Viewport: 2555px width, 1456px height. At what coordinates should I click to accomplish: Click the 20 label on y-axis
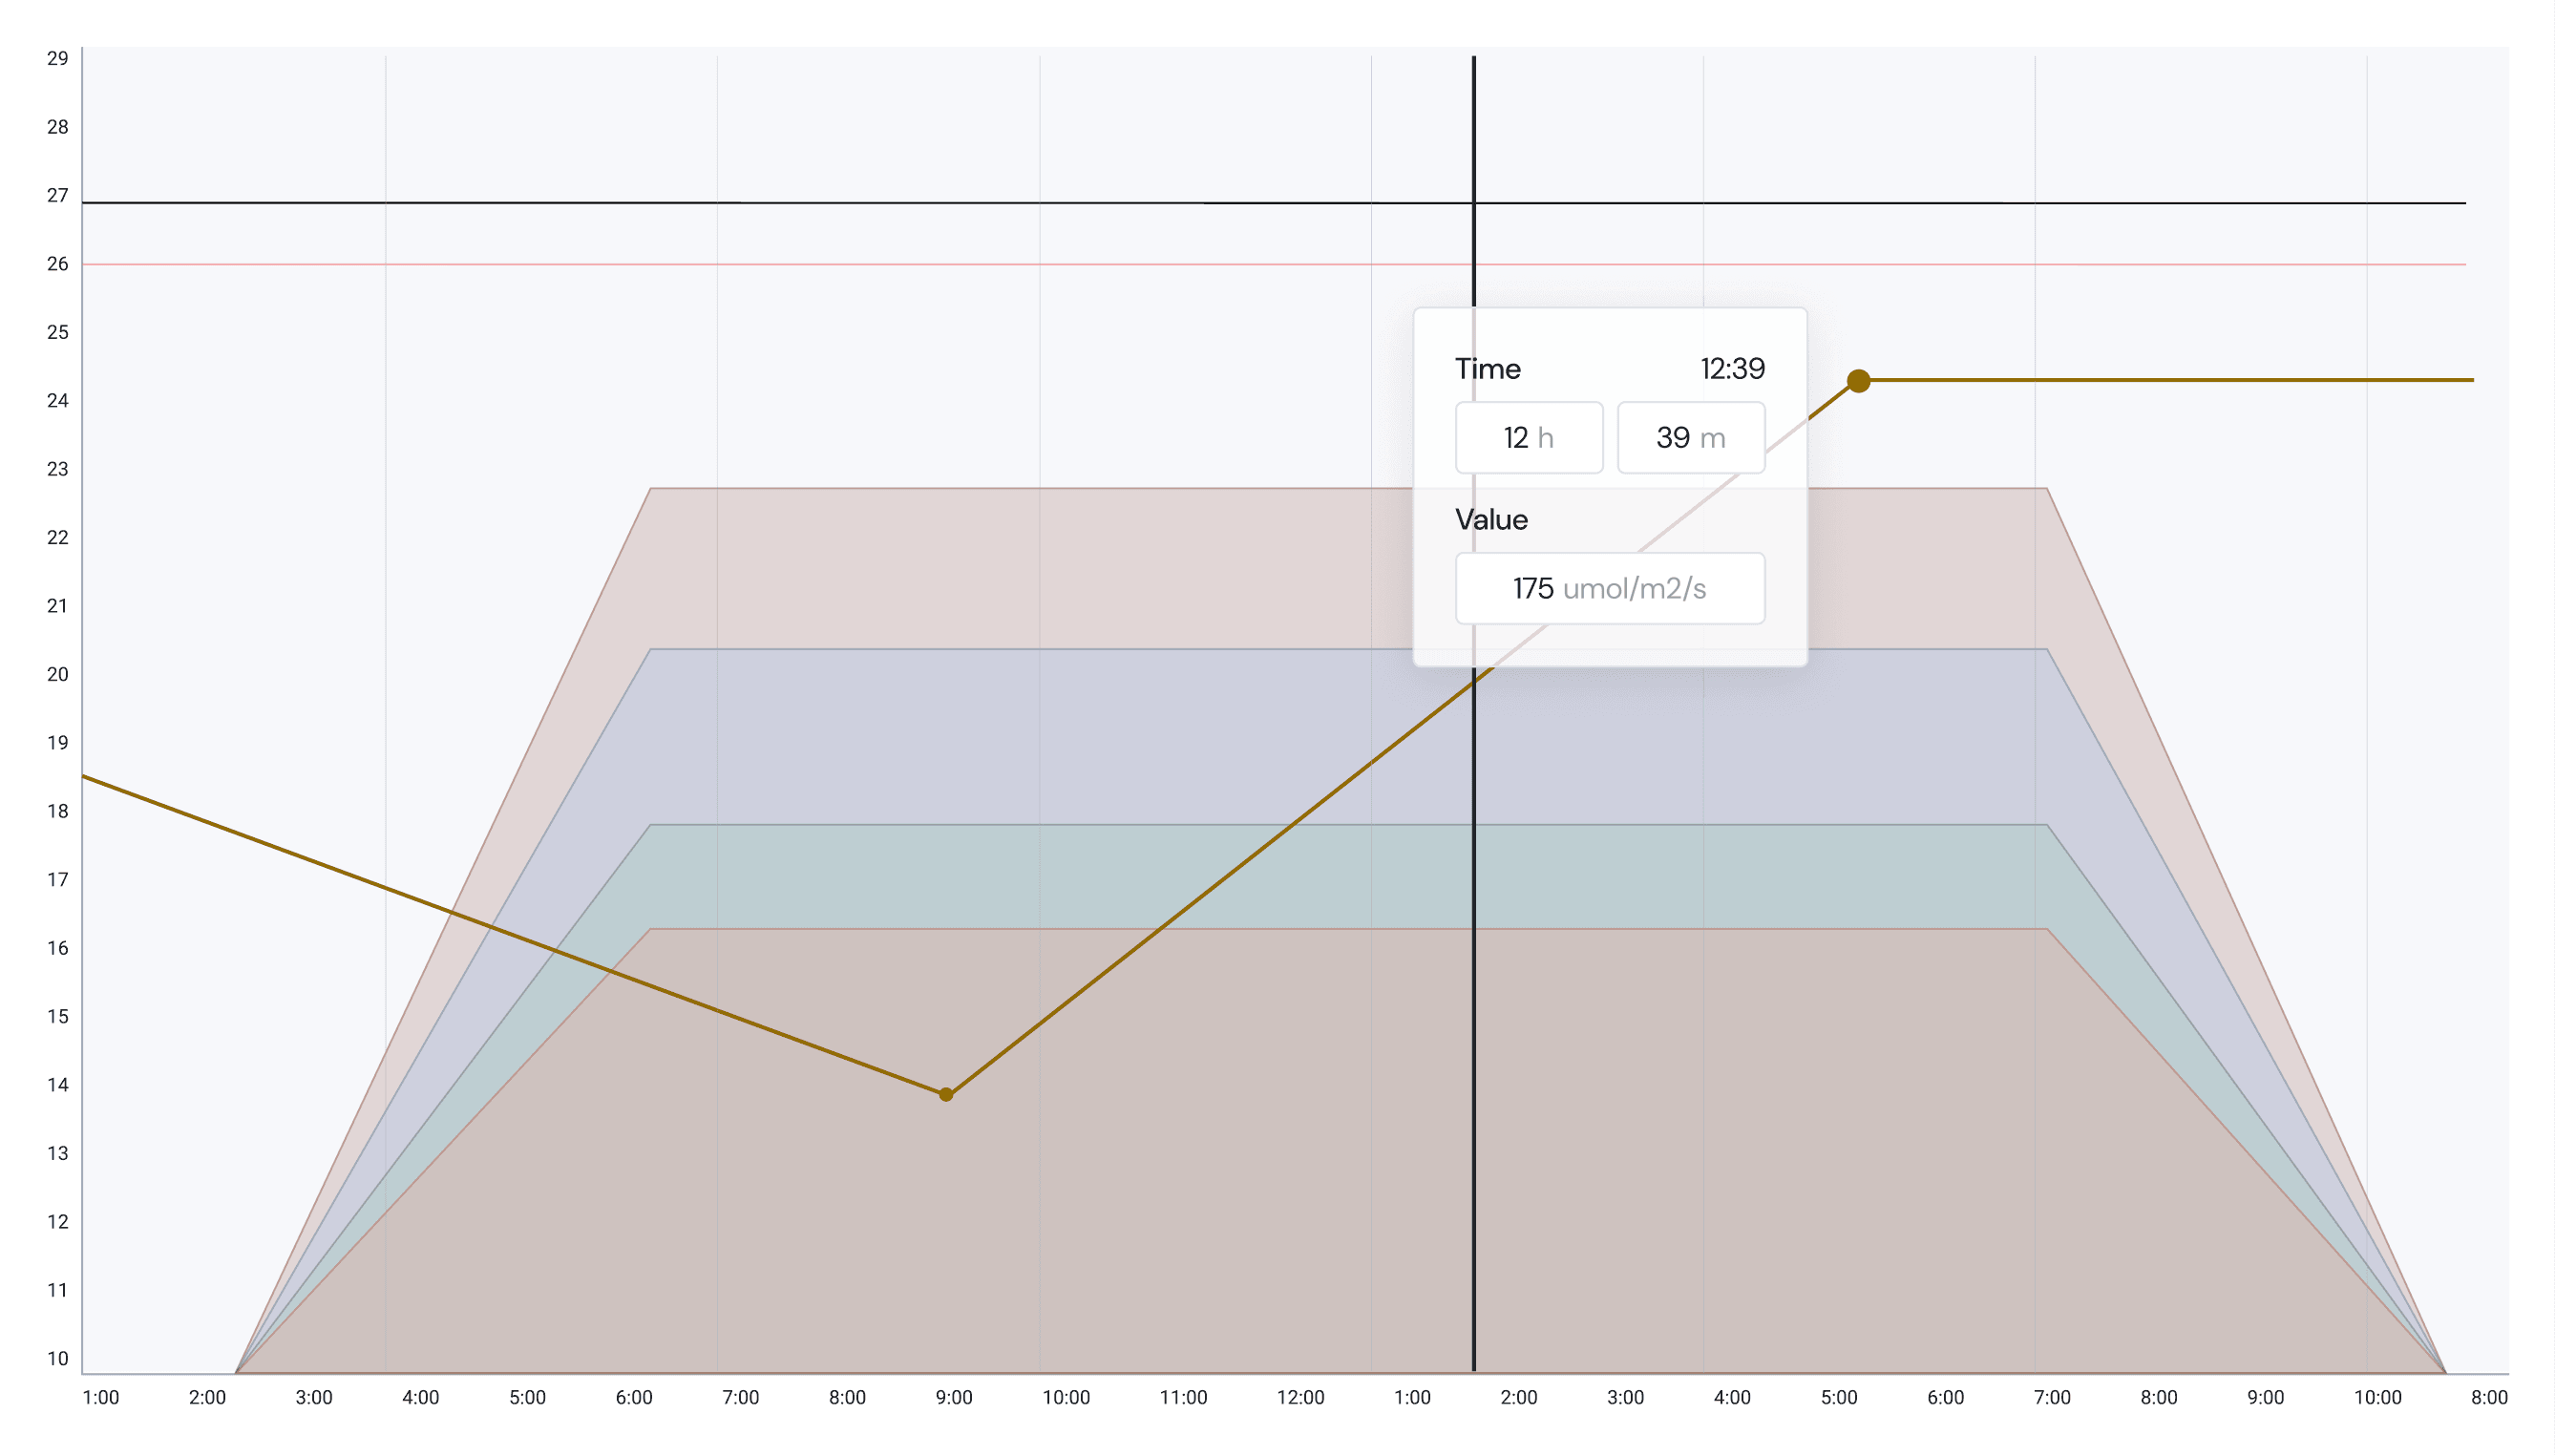point(58,675)
